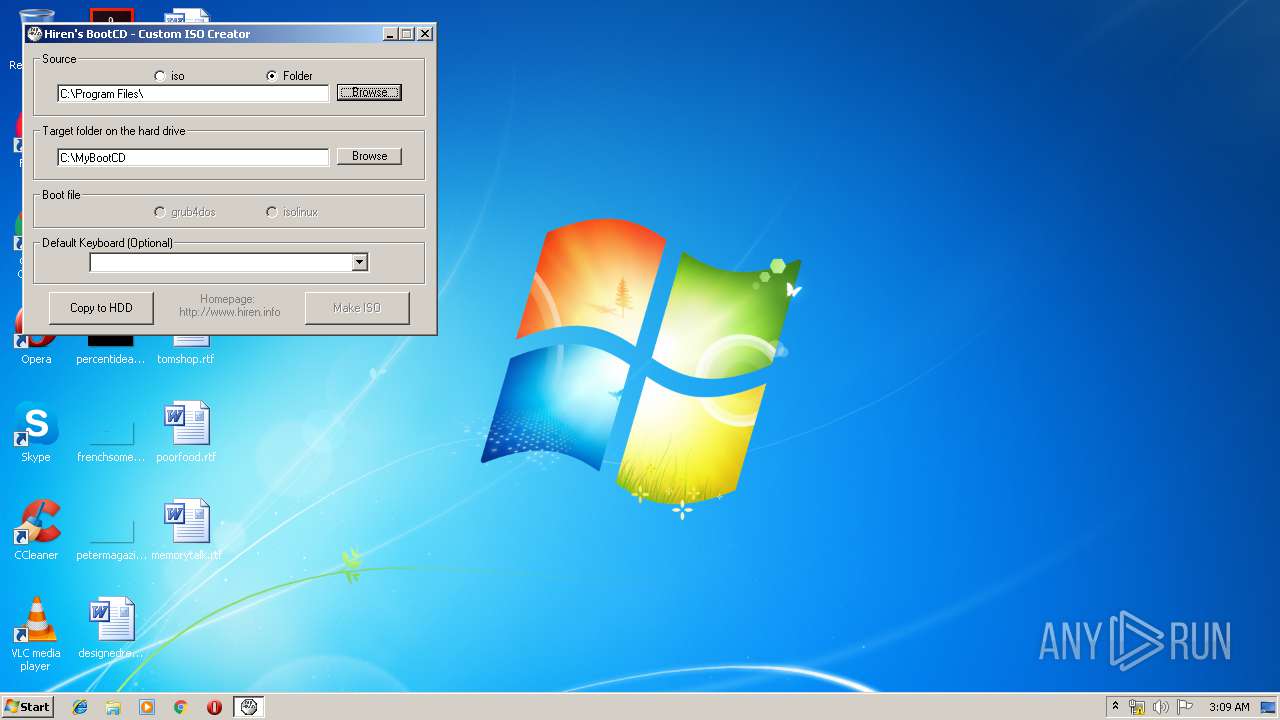Open Windows Explorer from the taskbar
1280x720 pixels.
pos(113,707)
